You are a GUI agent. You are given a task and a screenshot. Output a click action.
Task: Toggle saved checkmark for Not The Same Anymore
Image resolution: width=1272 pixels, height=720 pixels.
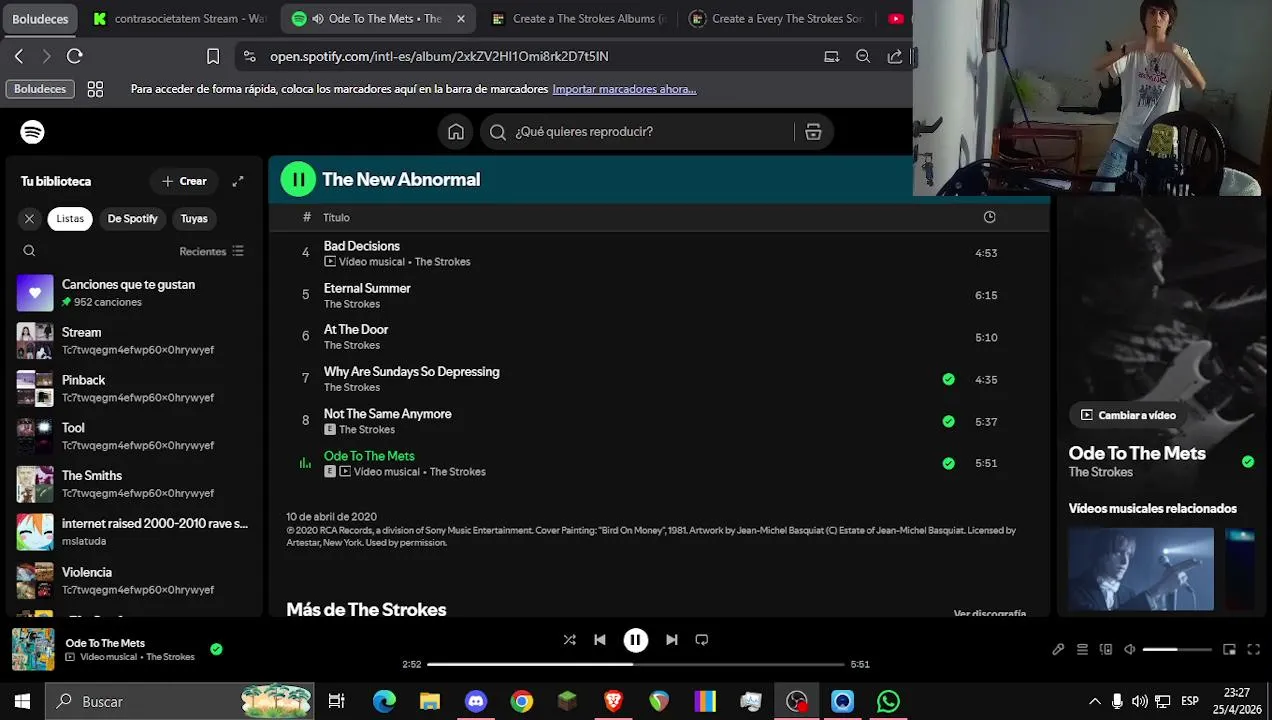(x=948, y=421)
